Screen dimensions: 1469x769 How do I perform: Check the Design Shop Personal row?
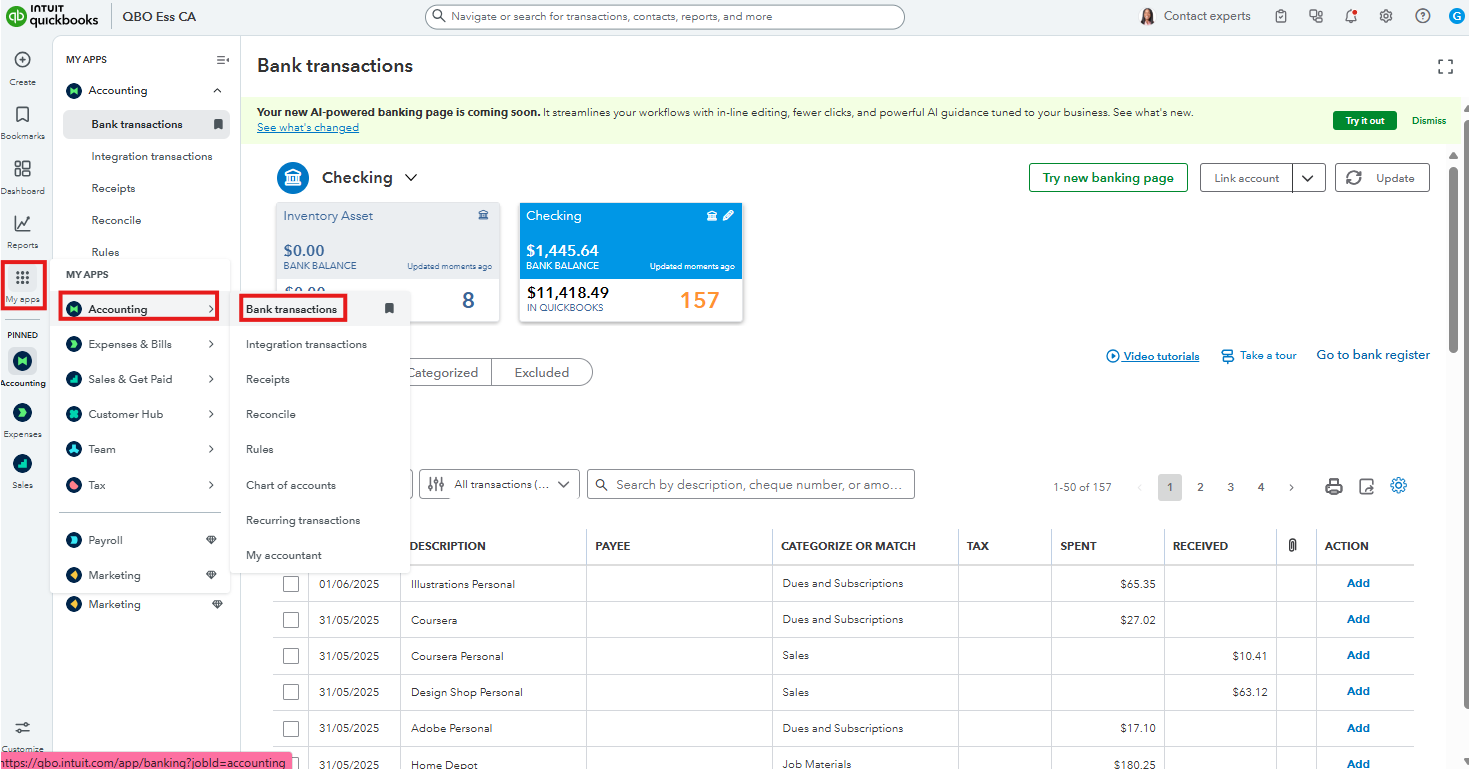(291, 692)
